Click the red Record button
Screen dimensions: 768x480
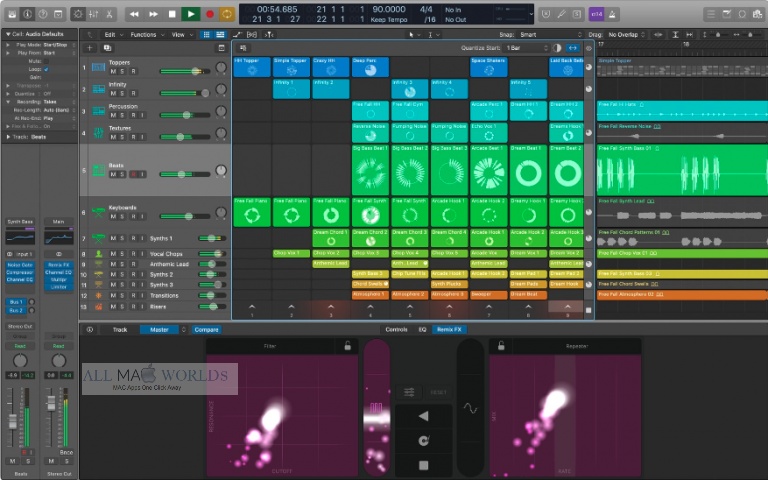point(210,14)
